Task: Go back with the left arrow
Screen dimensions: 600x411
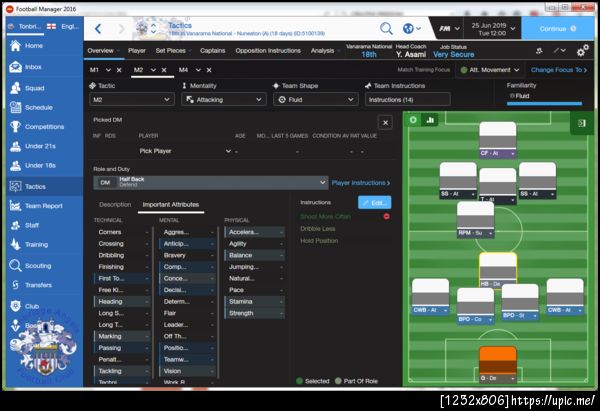Action: [98, 29]
